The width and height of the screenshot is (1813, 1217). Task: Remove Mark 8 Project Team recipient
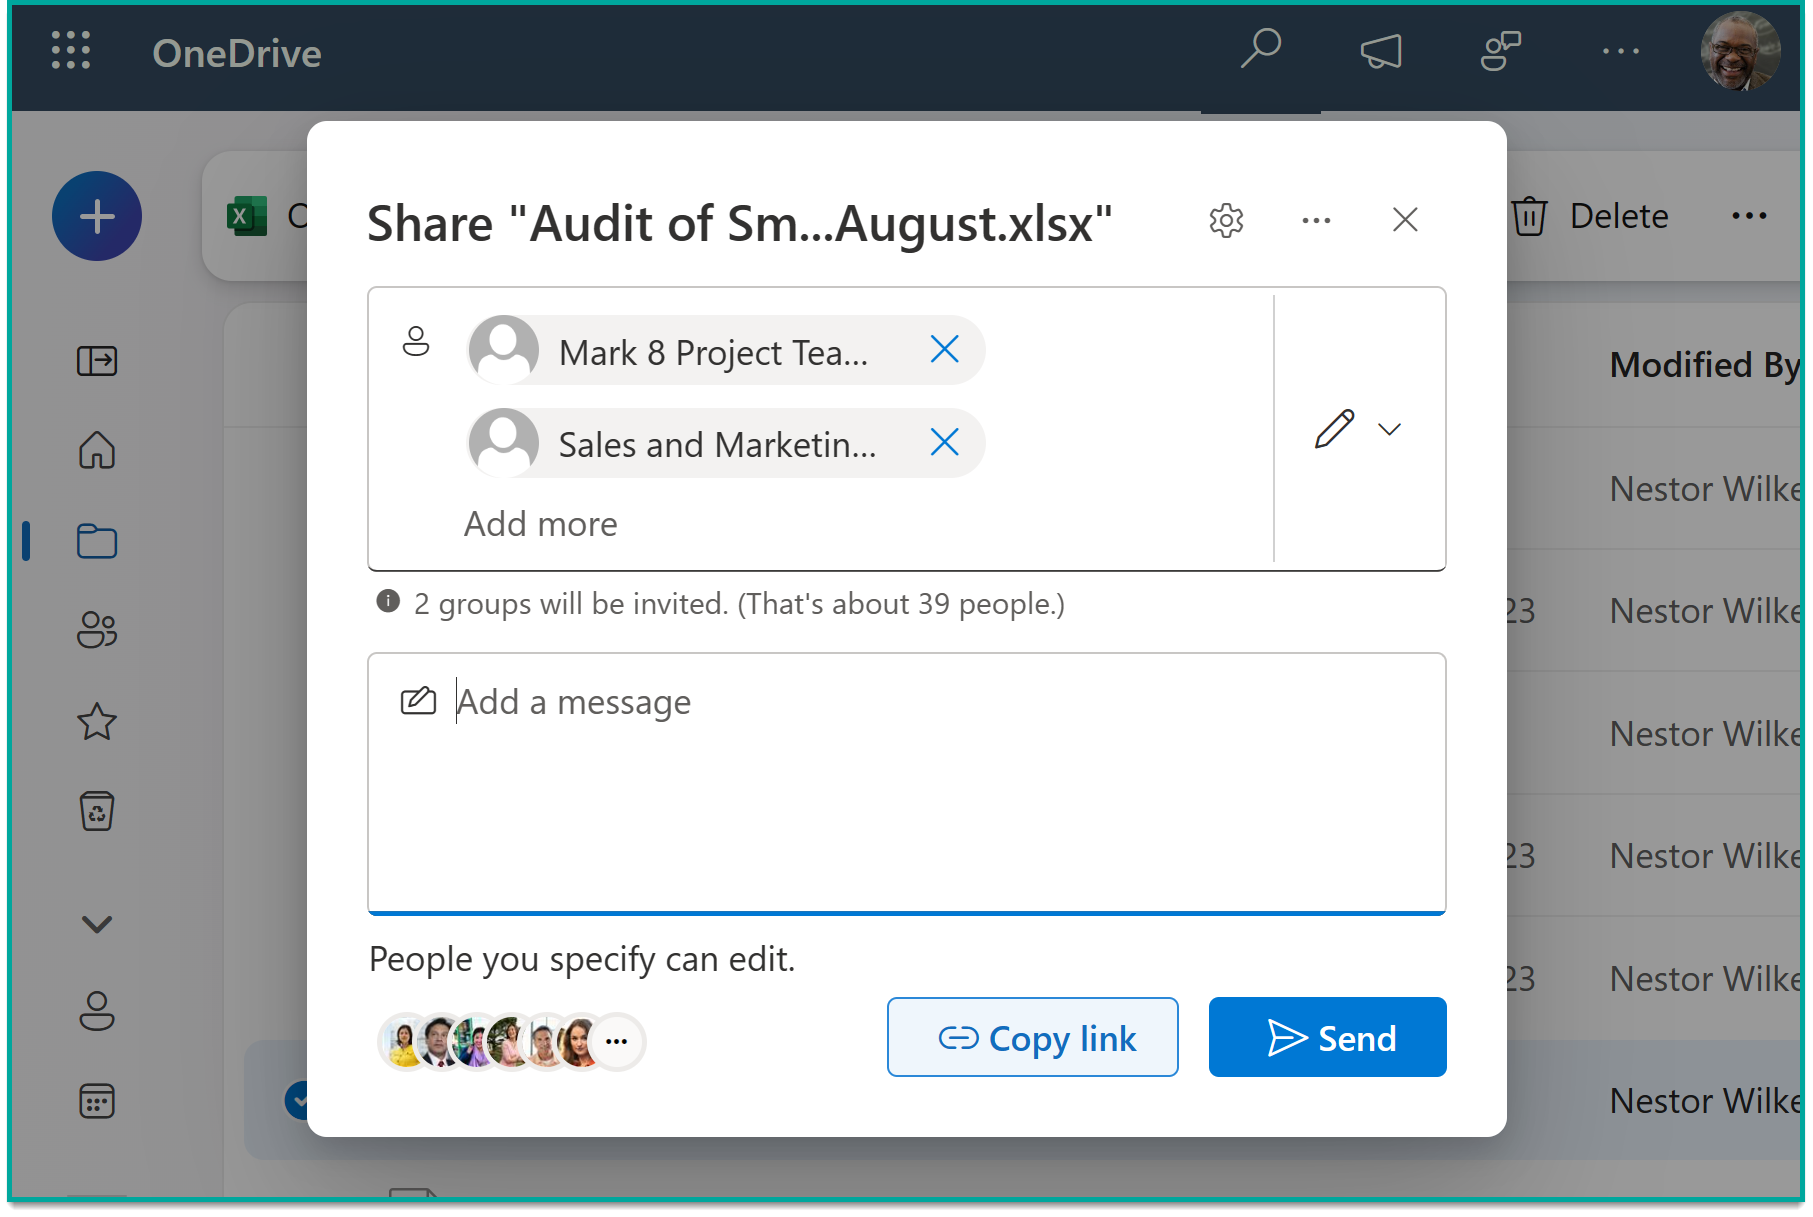click(944, 350)
